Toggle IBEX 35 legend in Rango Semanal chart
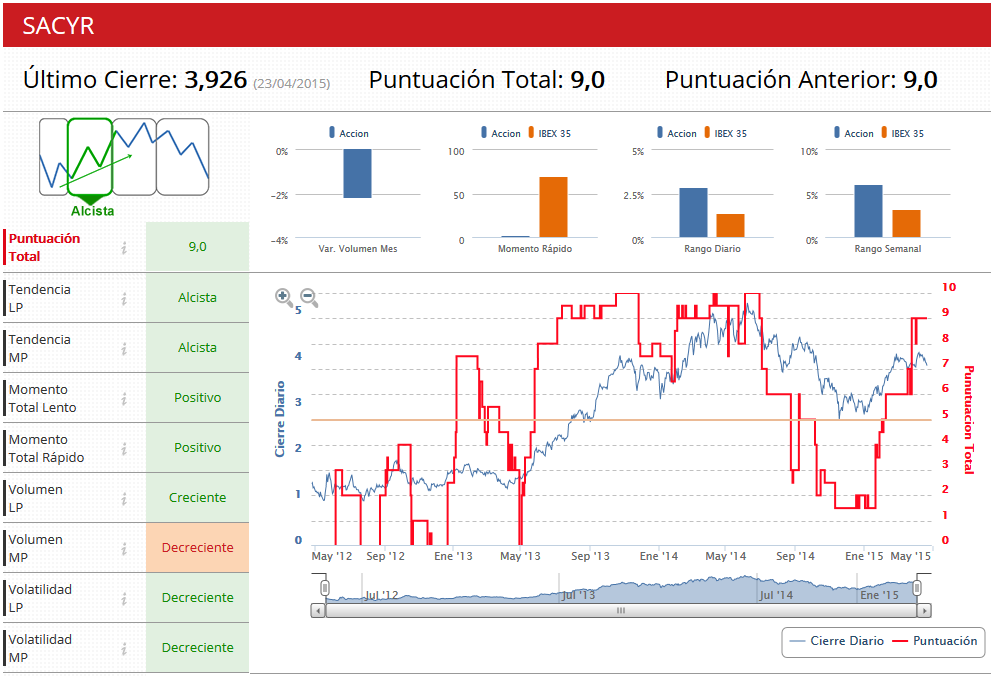 pyautogui.click(x=902, y=133)
